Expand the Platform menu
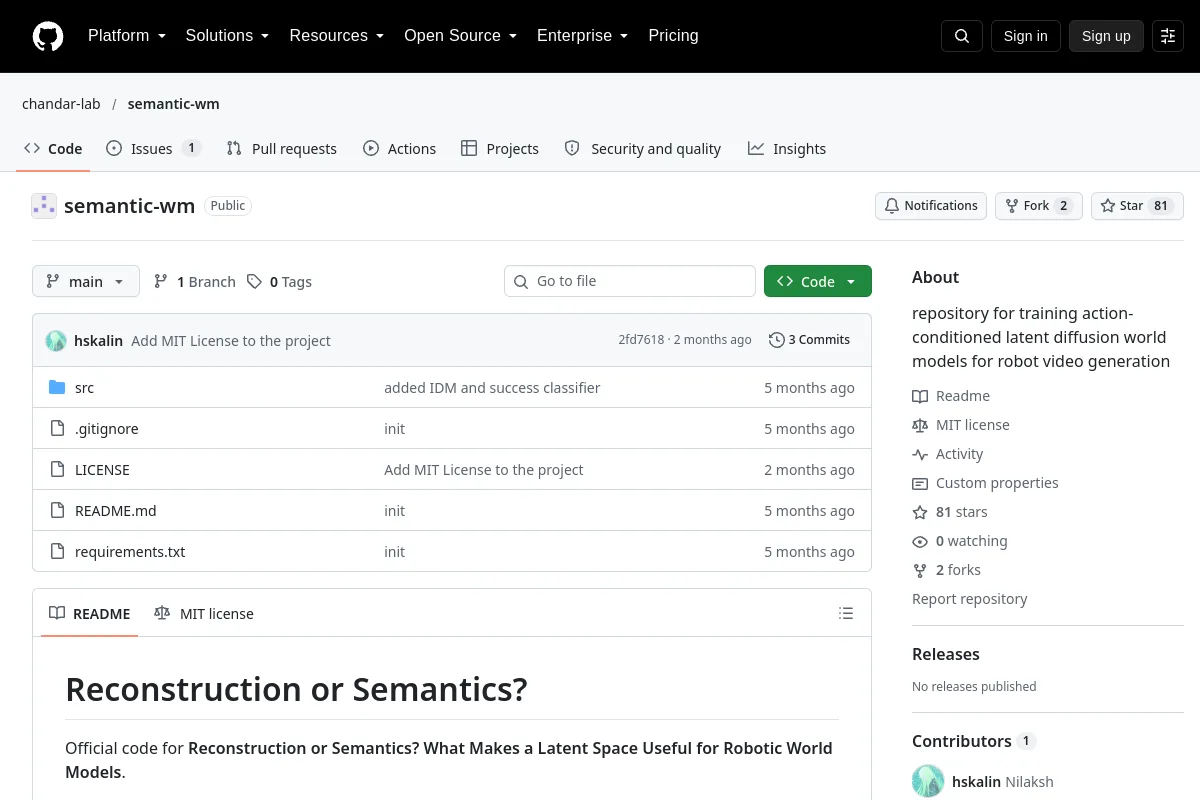 127,36
